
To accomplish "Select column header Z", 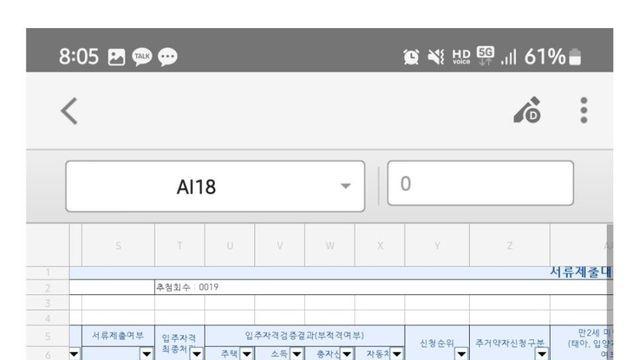I will click(510, 245).
